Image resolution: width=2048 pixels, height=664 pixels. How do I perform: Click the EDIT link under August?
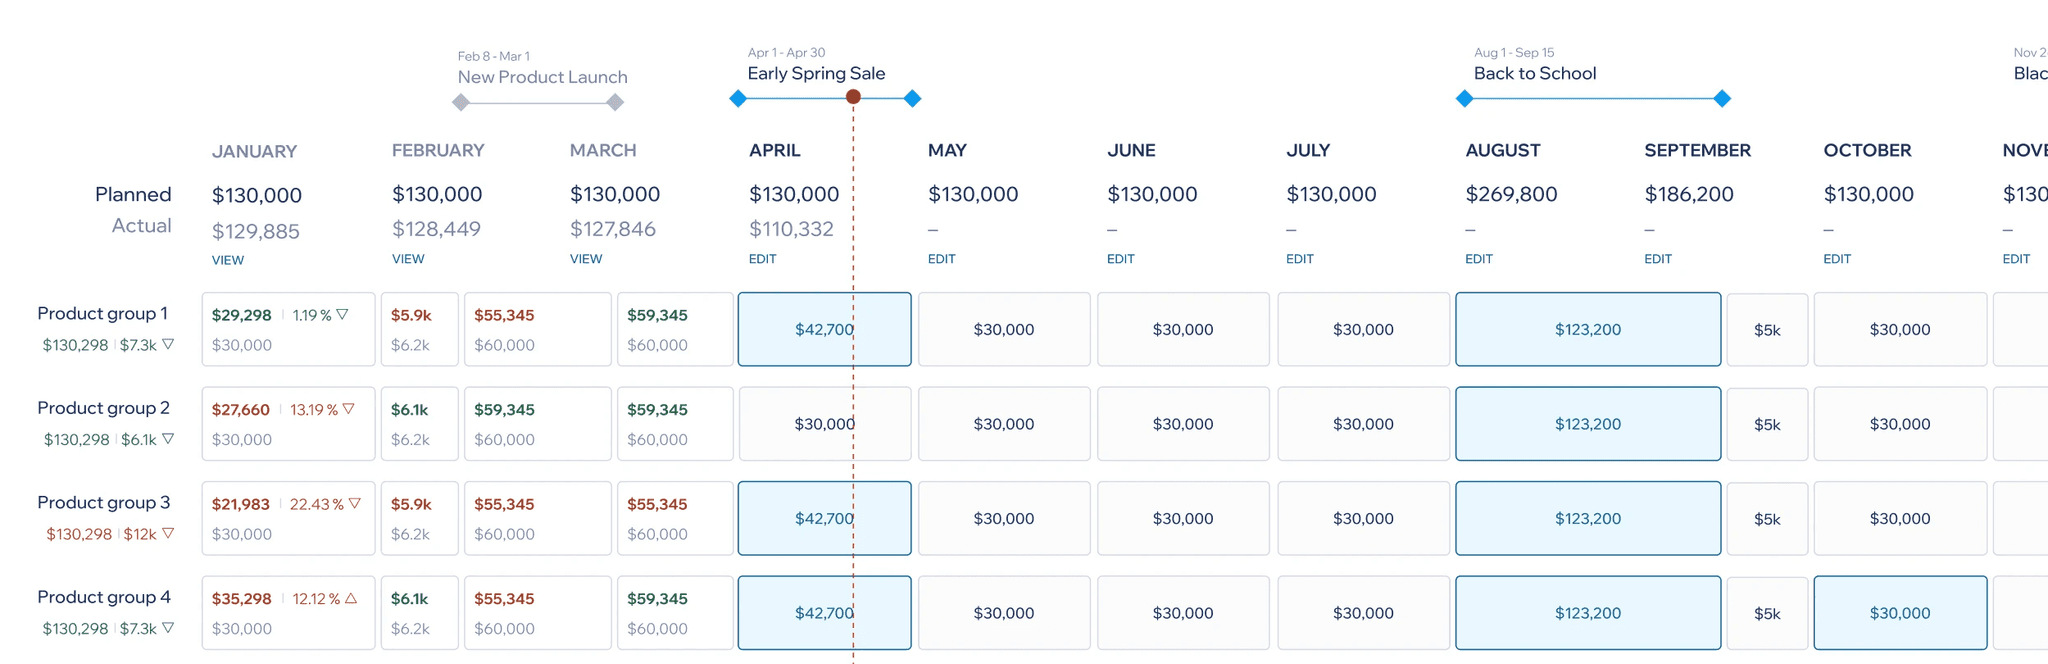pyautogui.click(x=1479, y=259)
